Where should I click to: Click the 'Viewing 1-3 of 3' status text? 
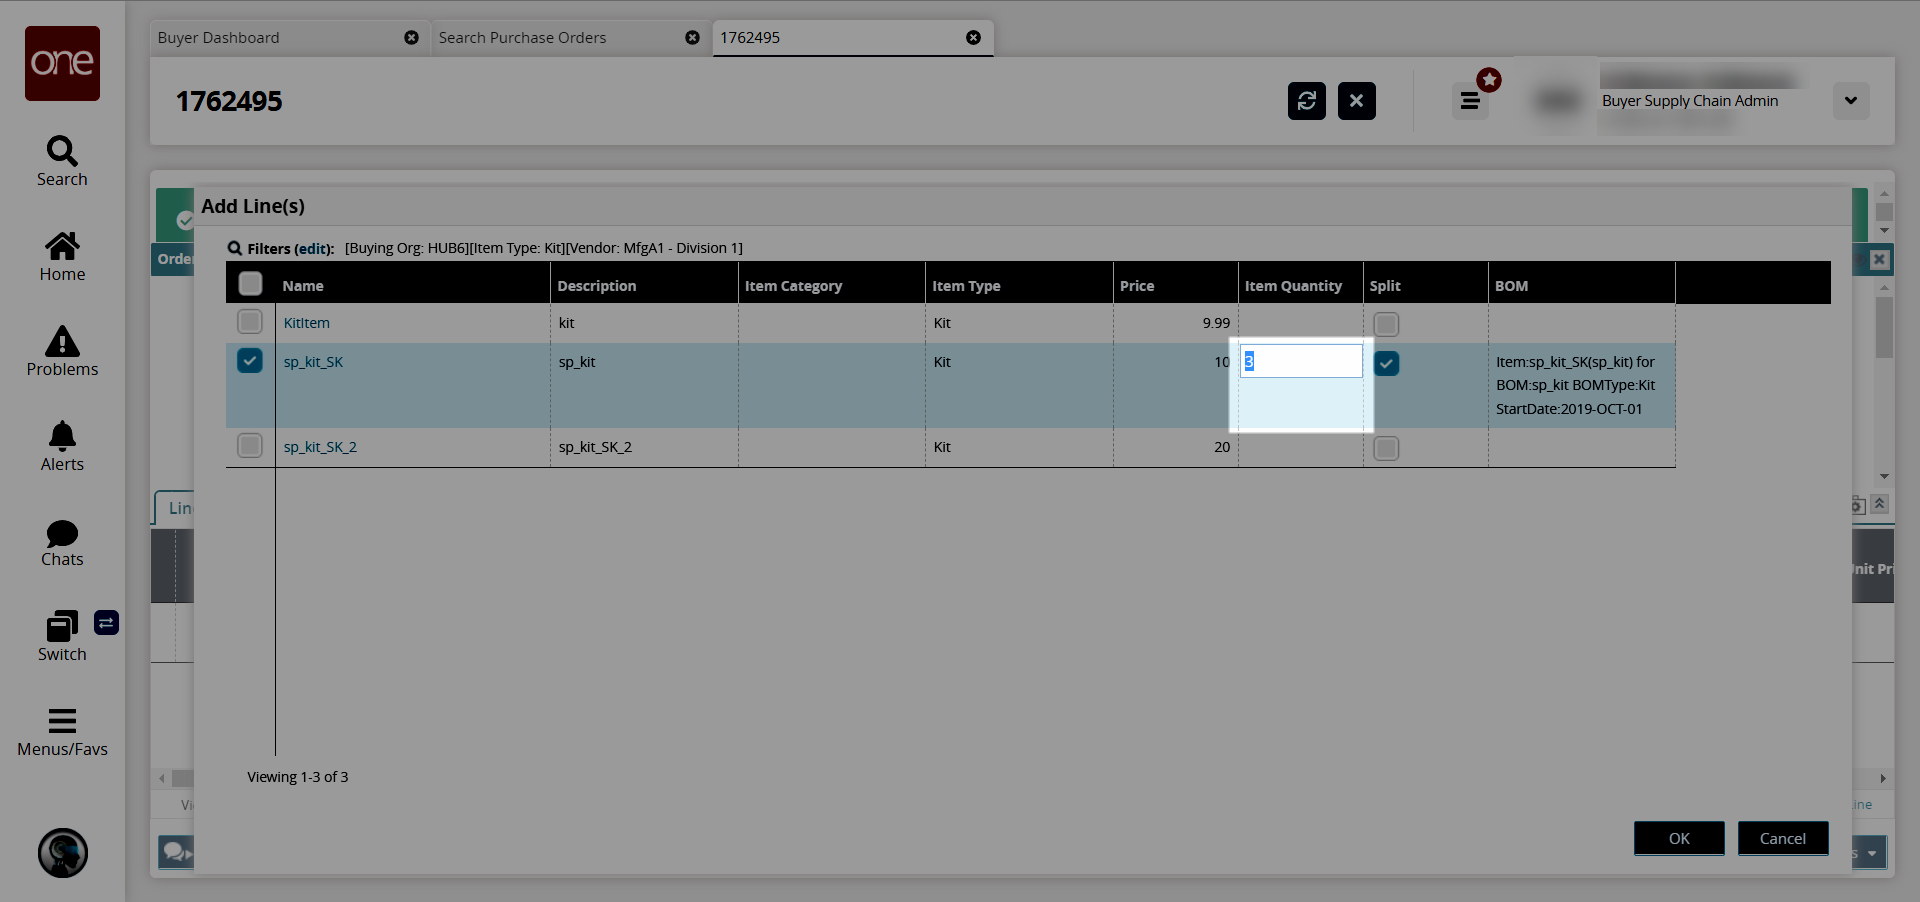coord(298,777)
